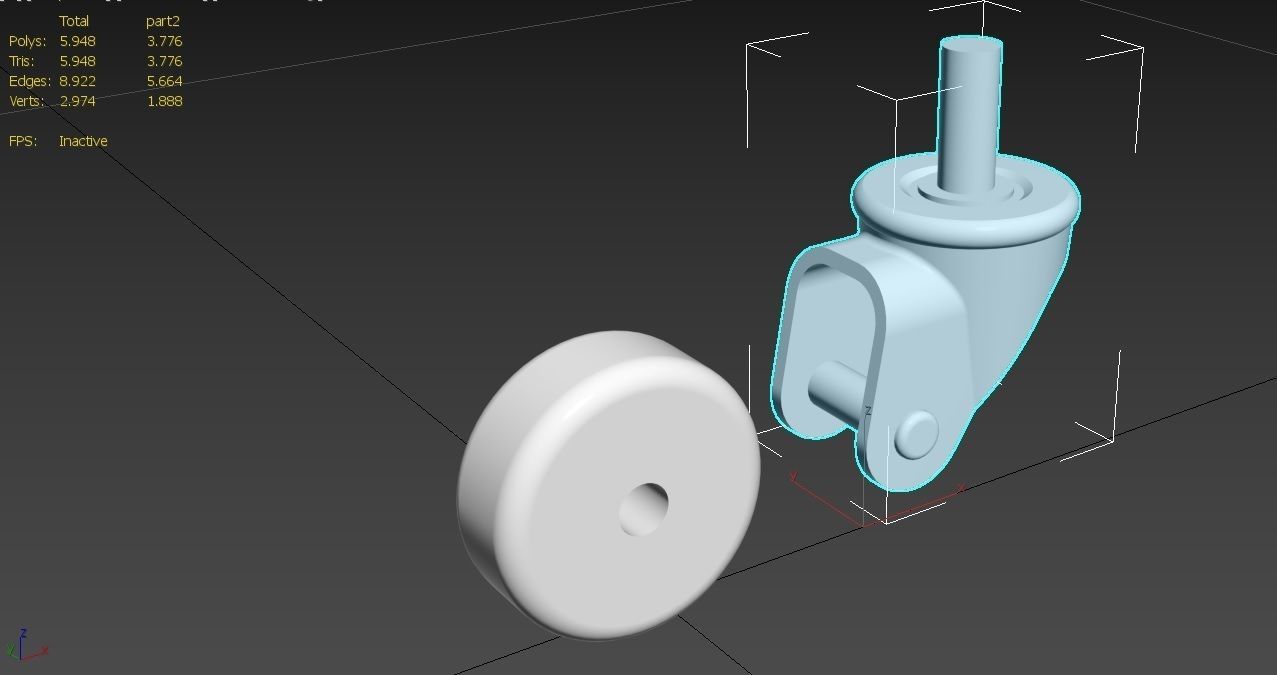Click the 'Verts:' statistics label

pyautogui.click(x=27, y=101)
